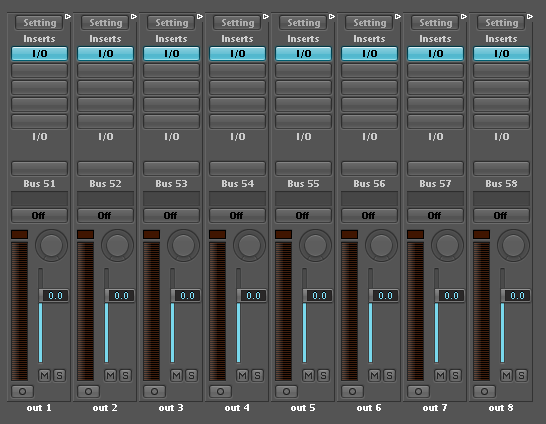Click the Bus 57 label

(x=435, y=183)
